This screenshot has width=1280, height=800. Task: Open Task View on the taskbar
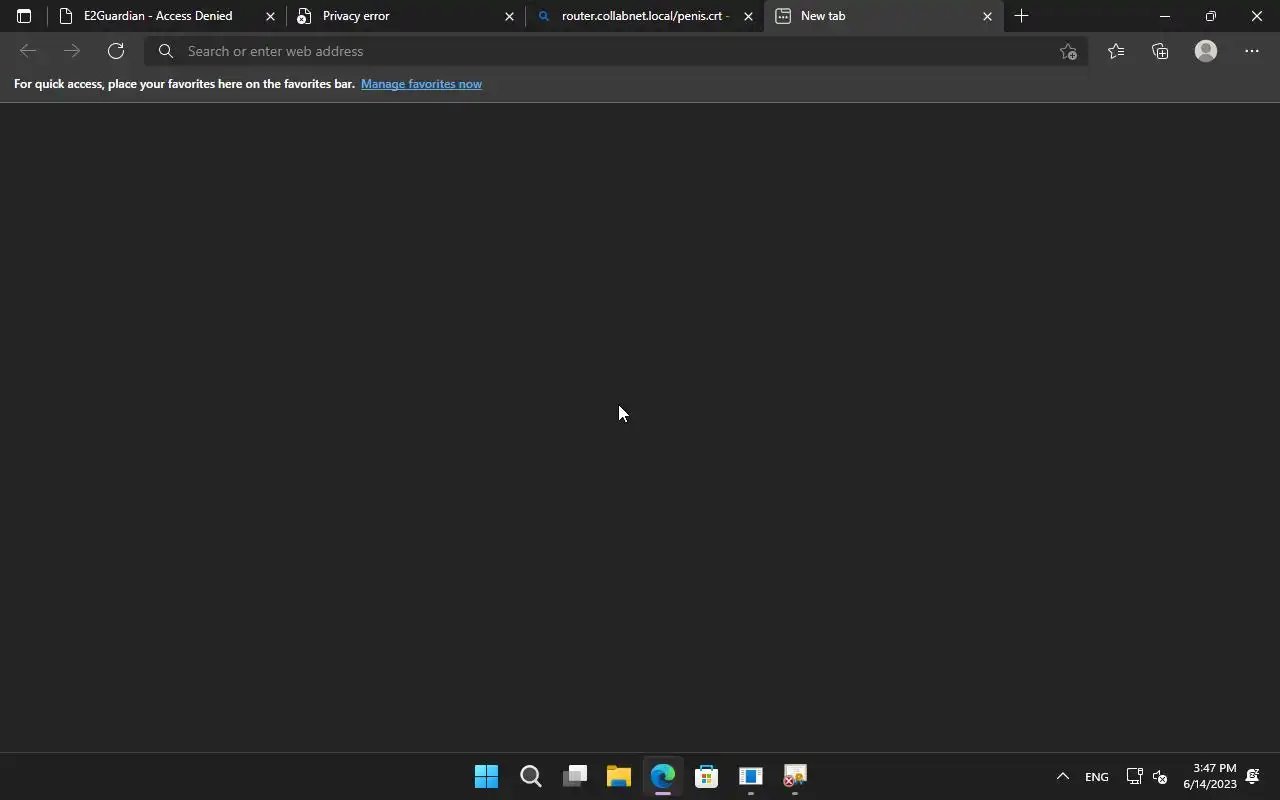(575, 776)
